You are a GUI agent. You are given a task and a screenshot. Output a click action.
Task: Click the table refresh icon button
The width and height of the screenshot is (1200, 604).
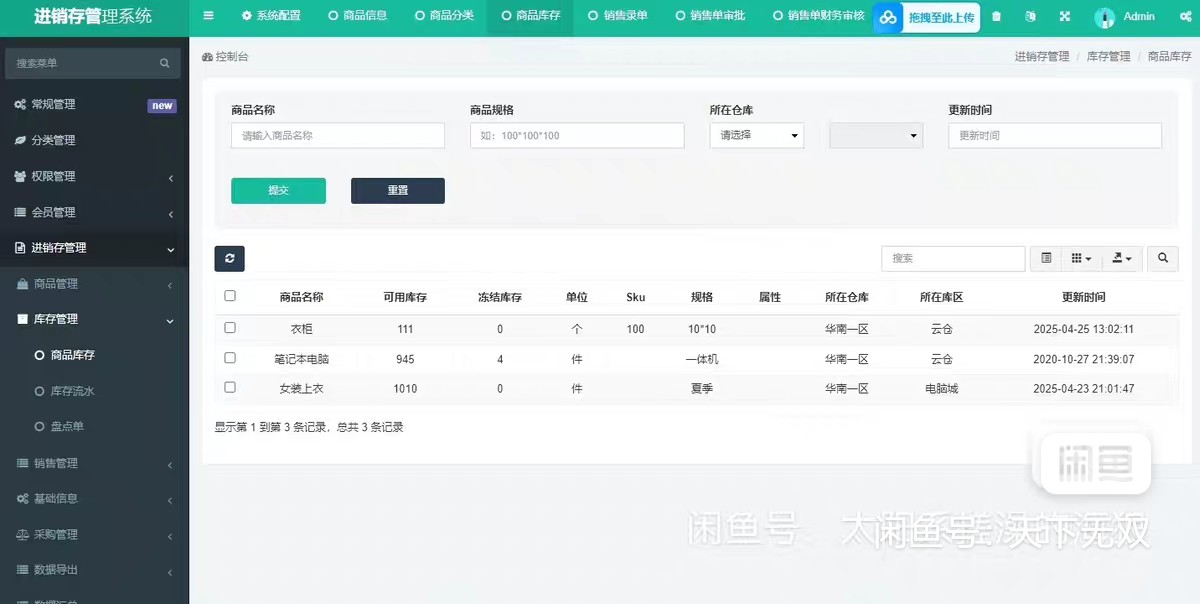pyautogui.click(x=229, y=259)
